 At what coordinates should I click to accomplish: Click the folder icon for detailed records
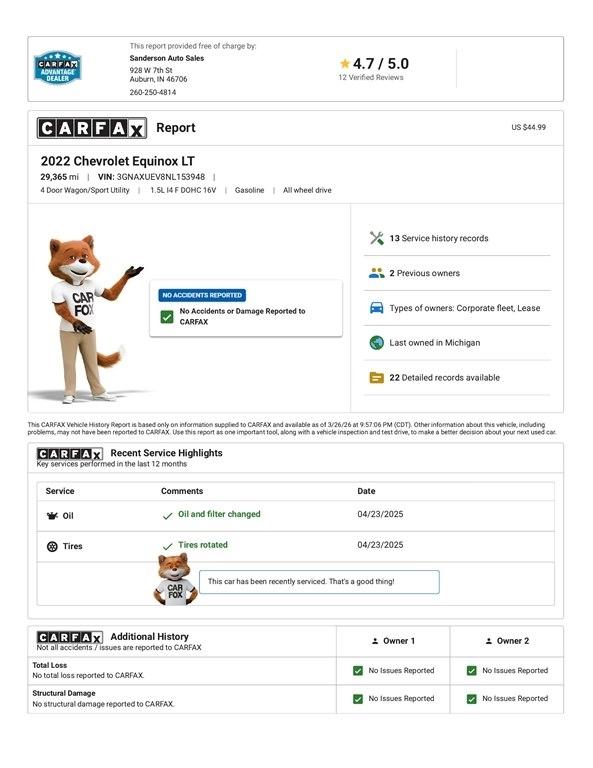(x=377, y=377)
